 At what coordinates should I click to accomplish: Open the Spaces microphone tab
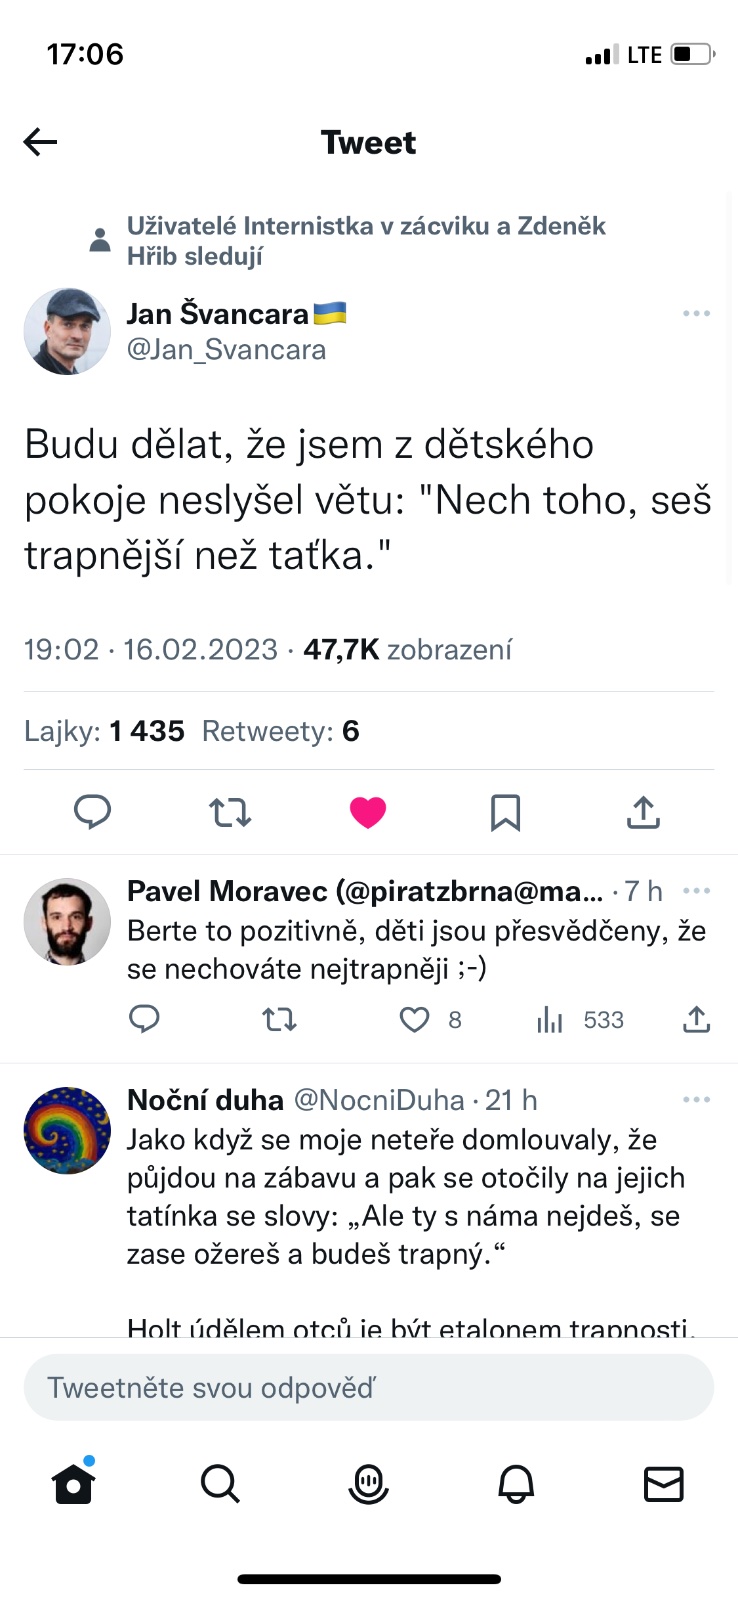point(368,1484)
